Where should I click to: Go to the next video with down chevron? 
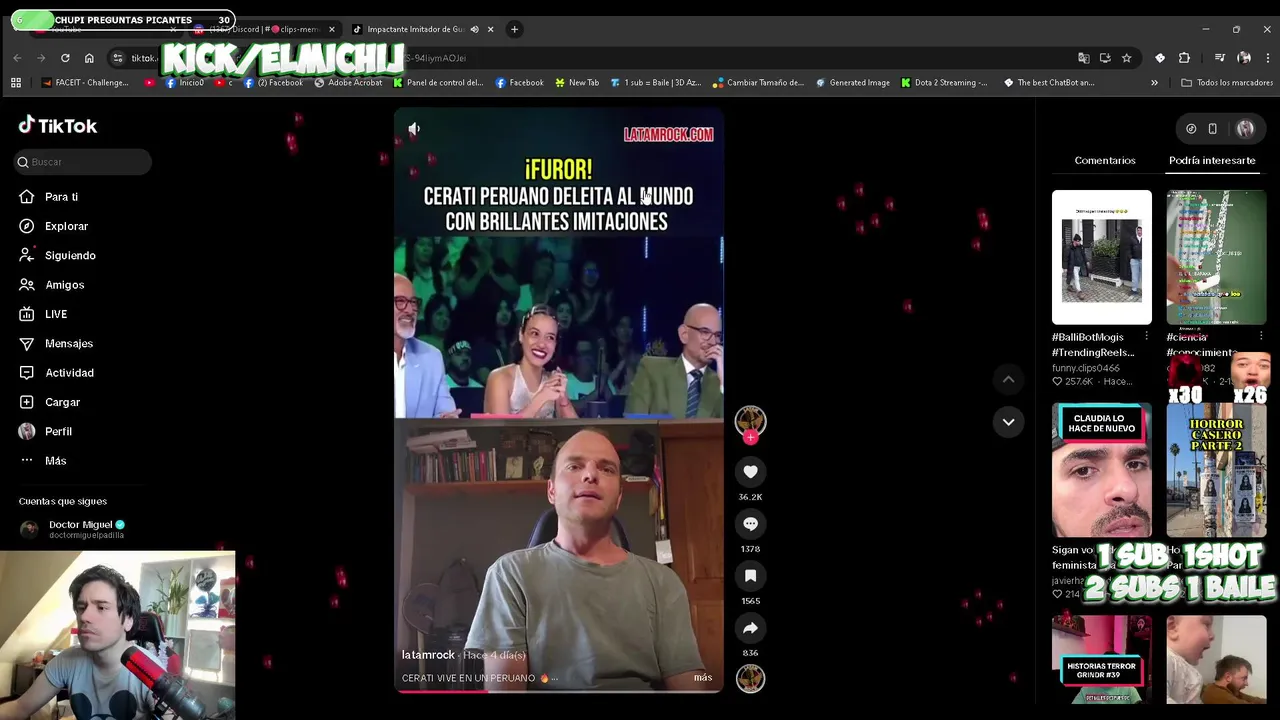[x=1008, y=422]
